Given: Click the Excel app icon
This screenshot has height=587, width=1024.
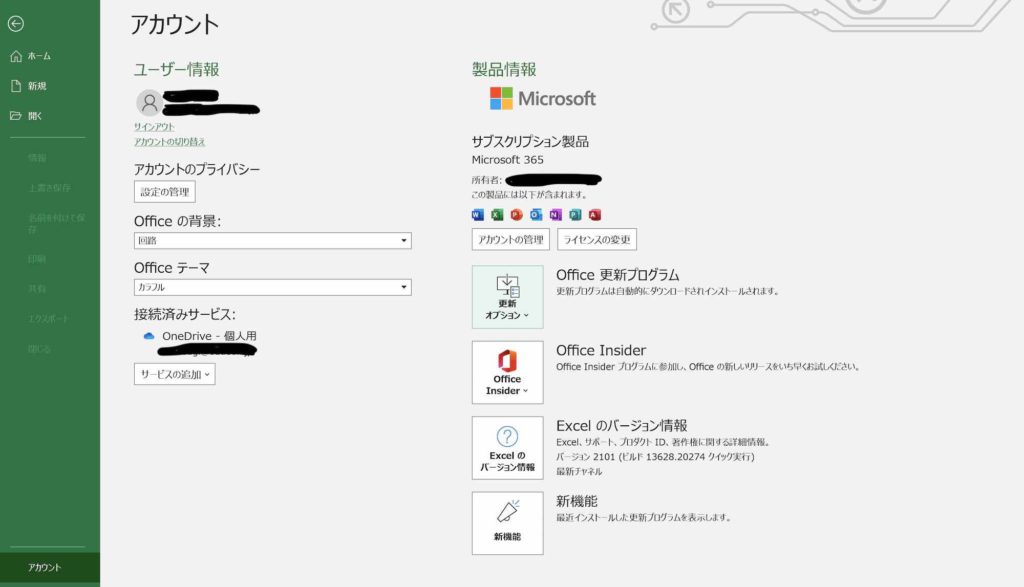Looking at the screenshot, I should 497,215.
